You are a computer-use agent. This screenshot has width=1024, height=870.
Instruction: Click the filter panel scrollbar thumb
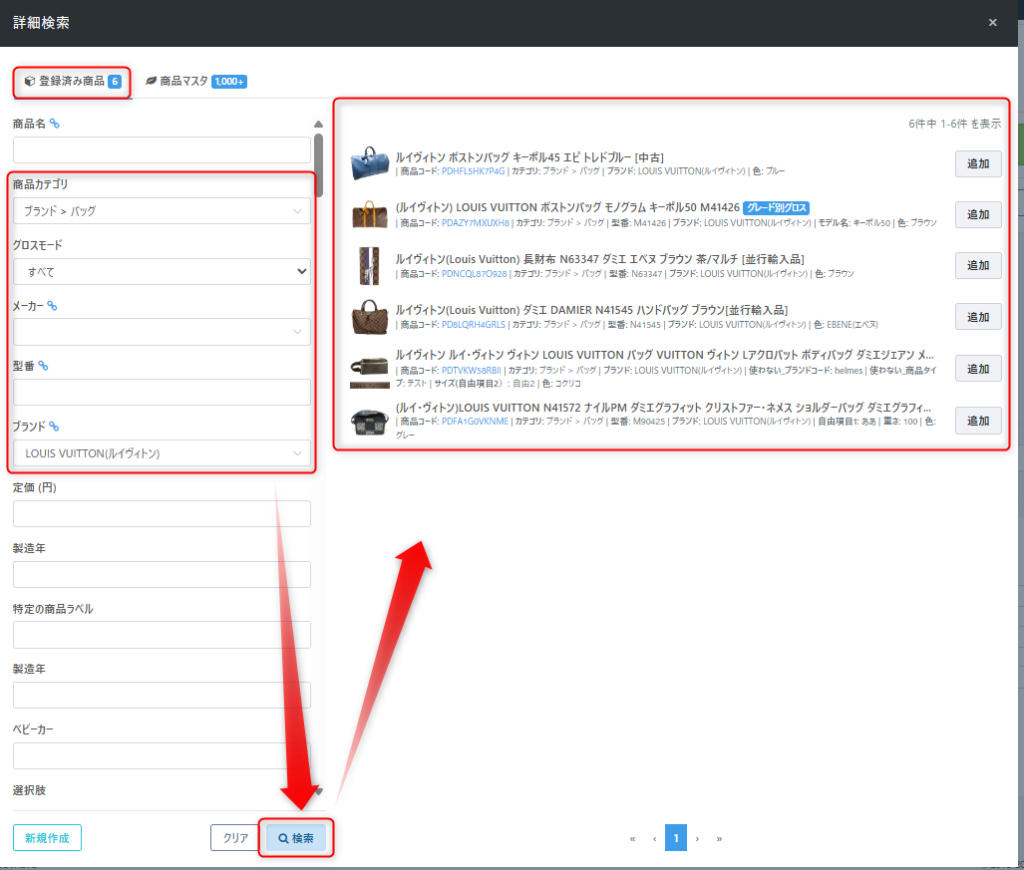[318, 165]
